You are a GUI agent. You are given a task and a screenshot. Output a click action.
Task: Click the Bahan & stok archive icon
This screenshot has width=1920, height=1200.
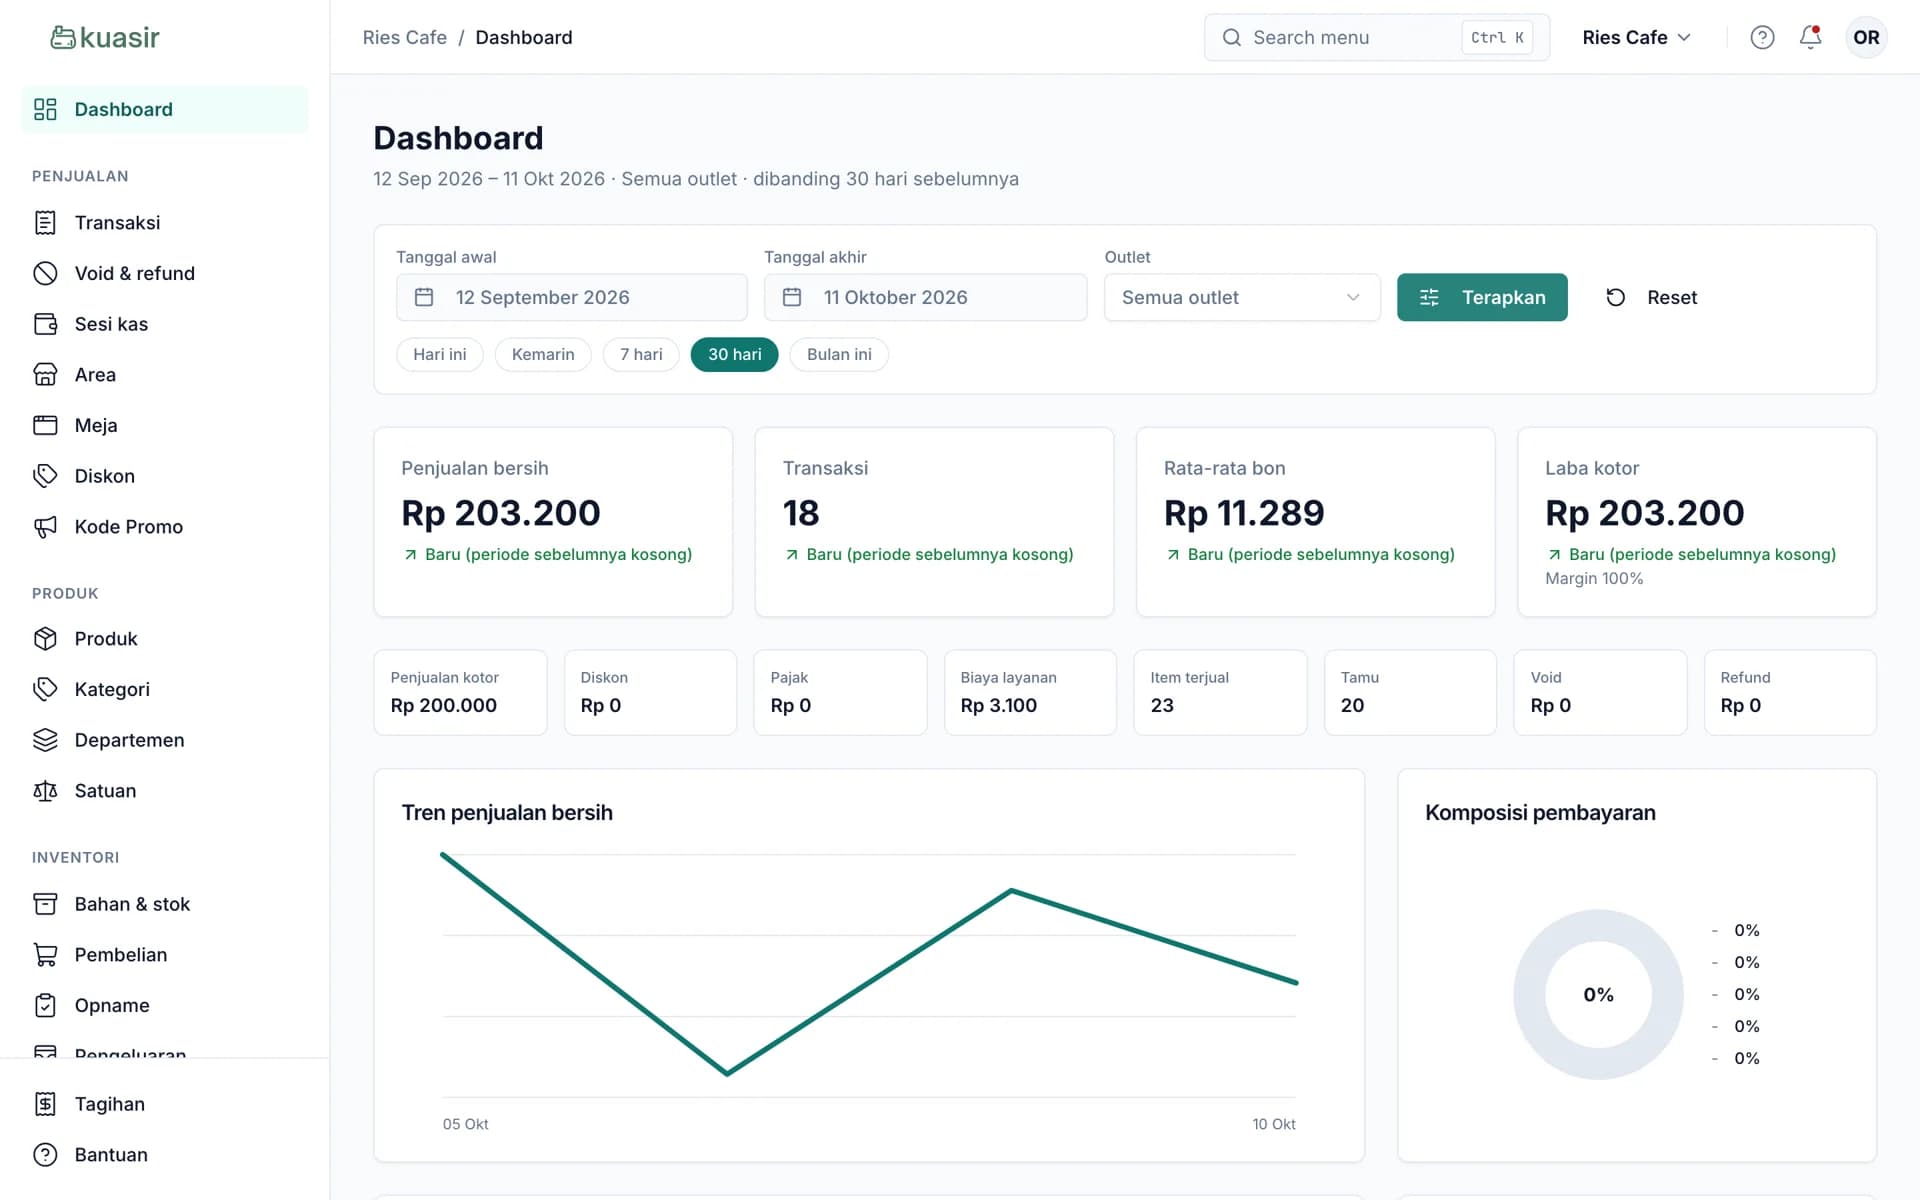[x=45, y=904]
